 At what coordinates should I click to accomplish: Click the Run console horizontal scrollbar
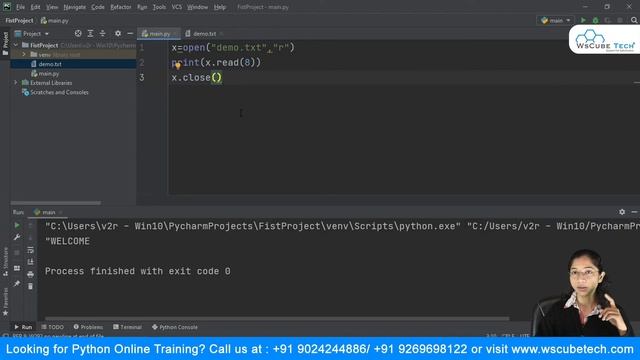tap(277, 318)
